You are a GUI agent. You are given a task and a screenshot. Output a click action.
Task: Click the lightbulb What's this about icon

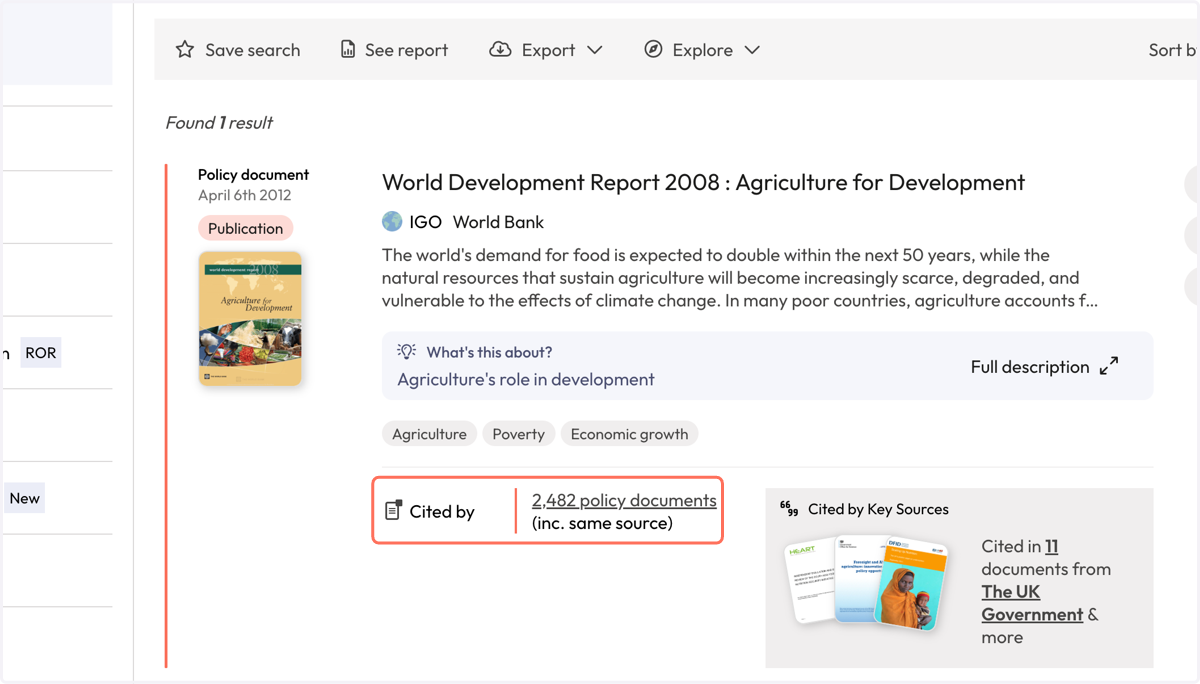406,351
